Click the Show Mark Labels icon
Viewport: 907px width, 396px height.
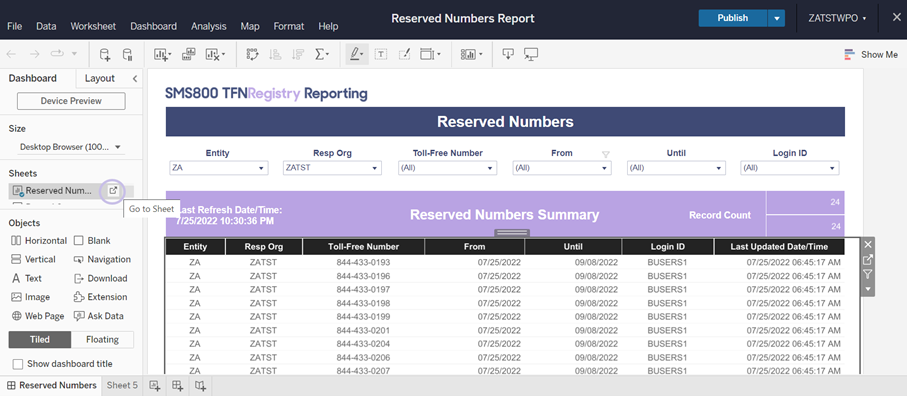point(381,54)
